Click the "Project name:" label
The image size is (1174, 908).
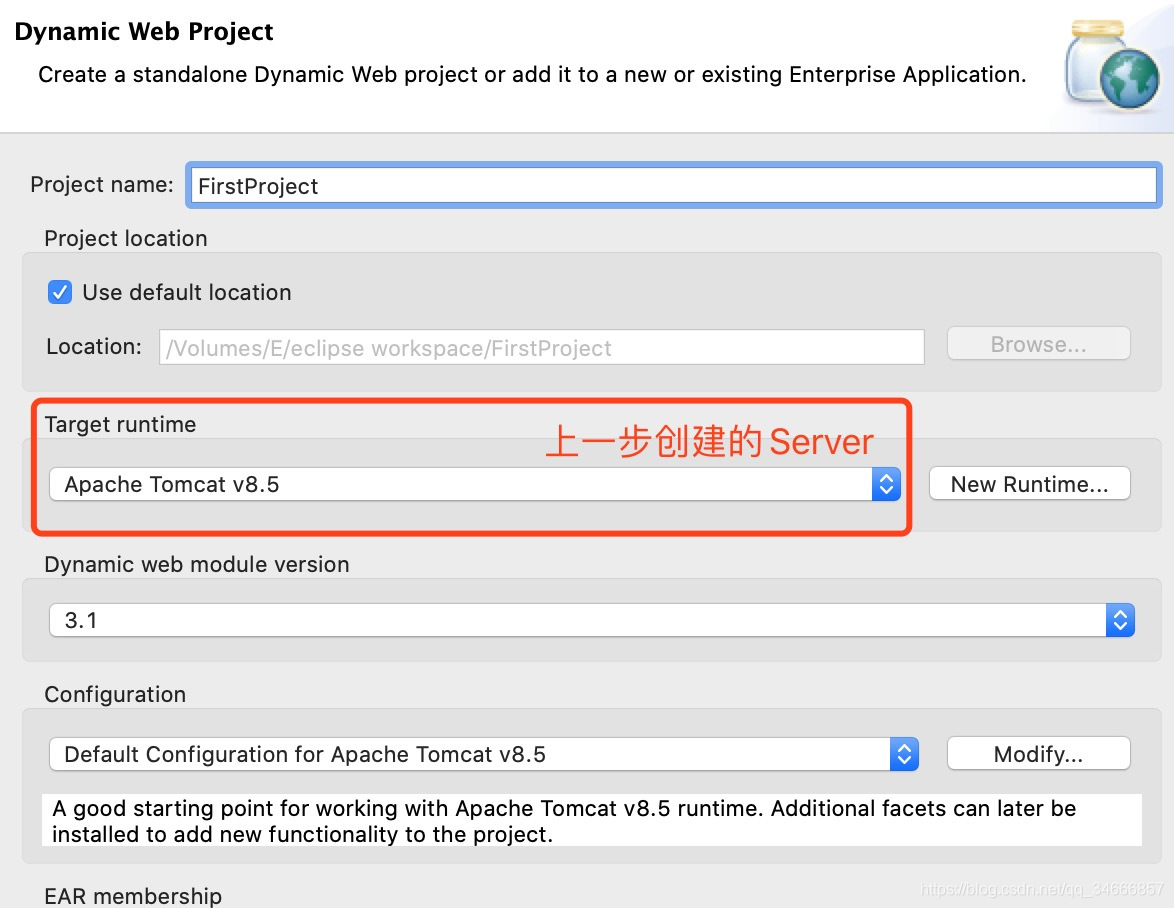pos(102,184)
